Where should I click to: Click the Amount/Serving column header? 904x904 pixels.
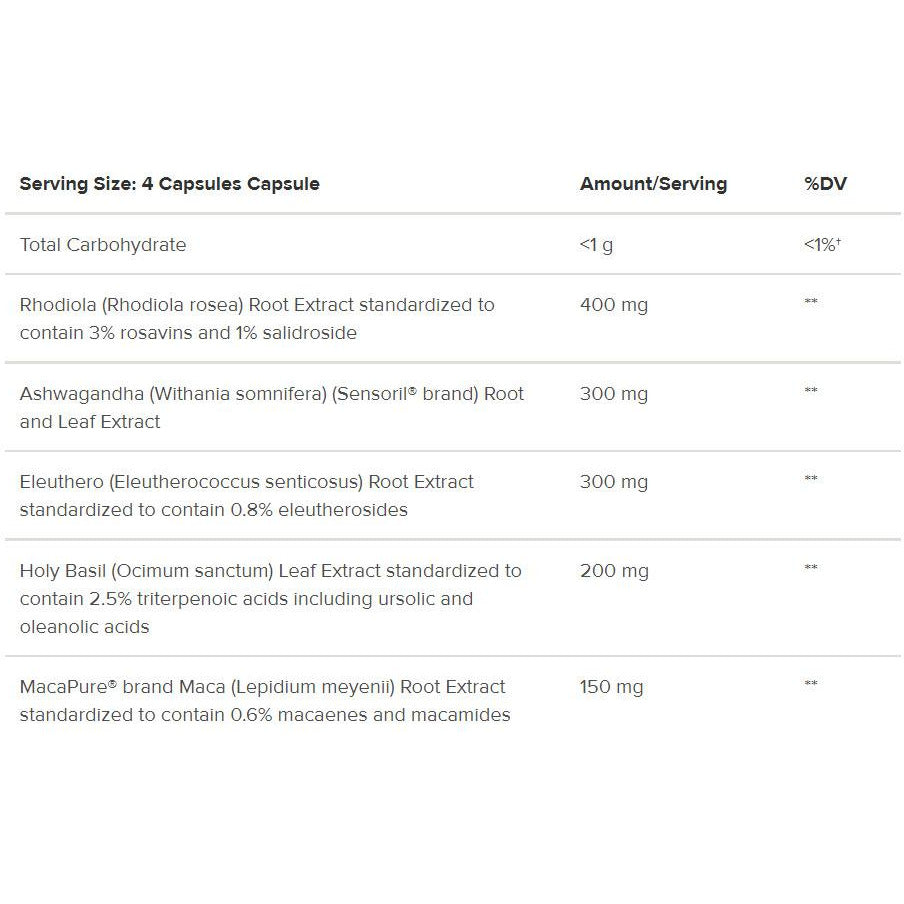tap(653, 184)
